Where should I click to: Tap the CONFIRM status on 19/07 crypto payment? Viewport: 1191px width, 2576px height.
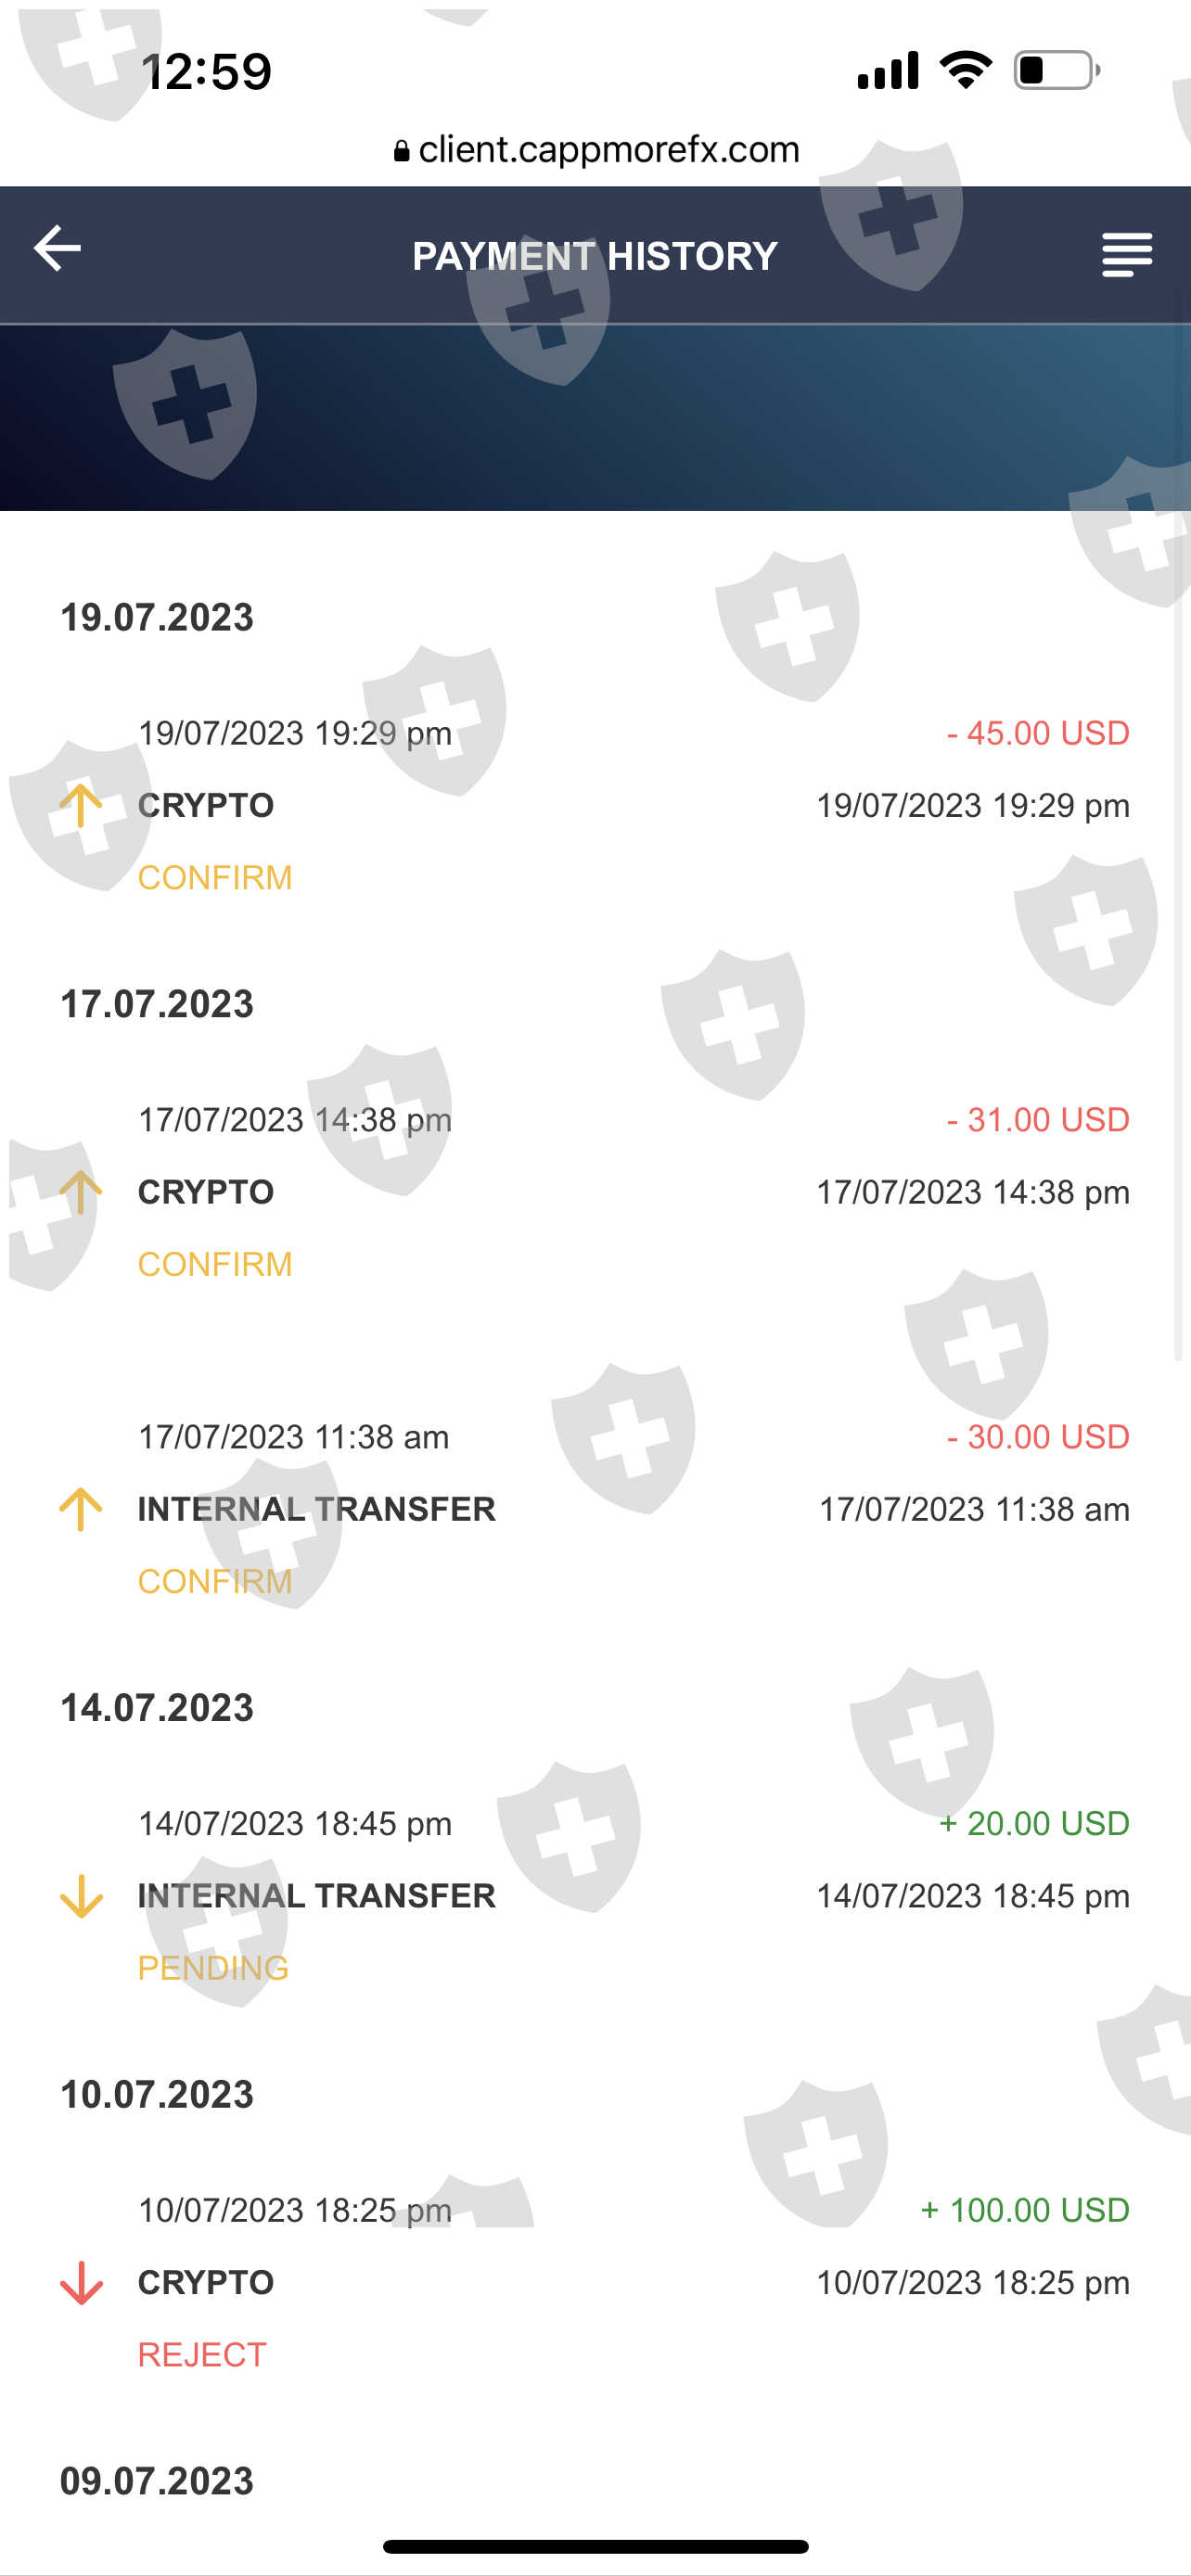[x=215, y=878]
